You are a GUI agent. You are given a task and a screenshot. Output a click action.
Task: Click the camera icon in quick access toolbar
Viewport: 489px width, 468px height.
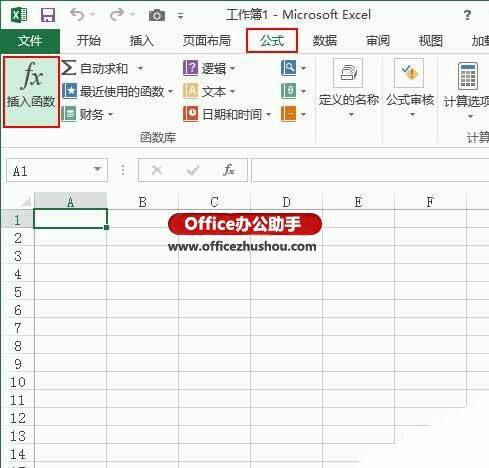[x=157, y=15]
